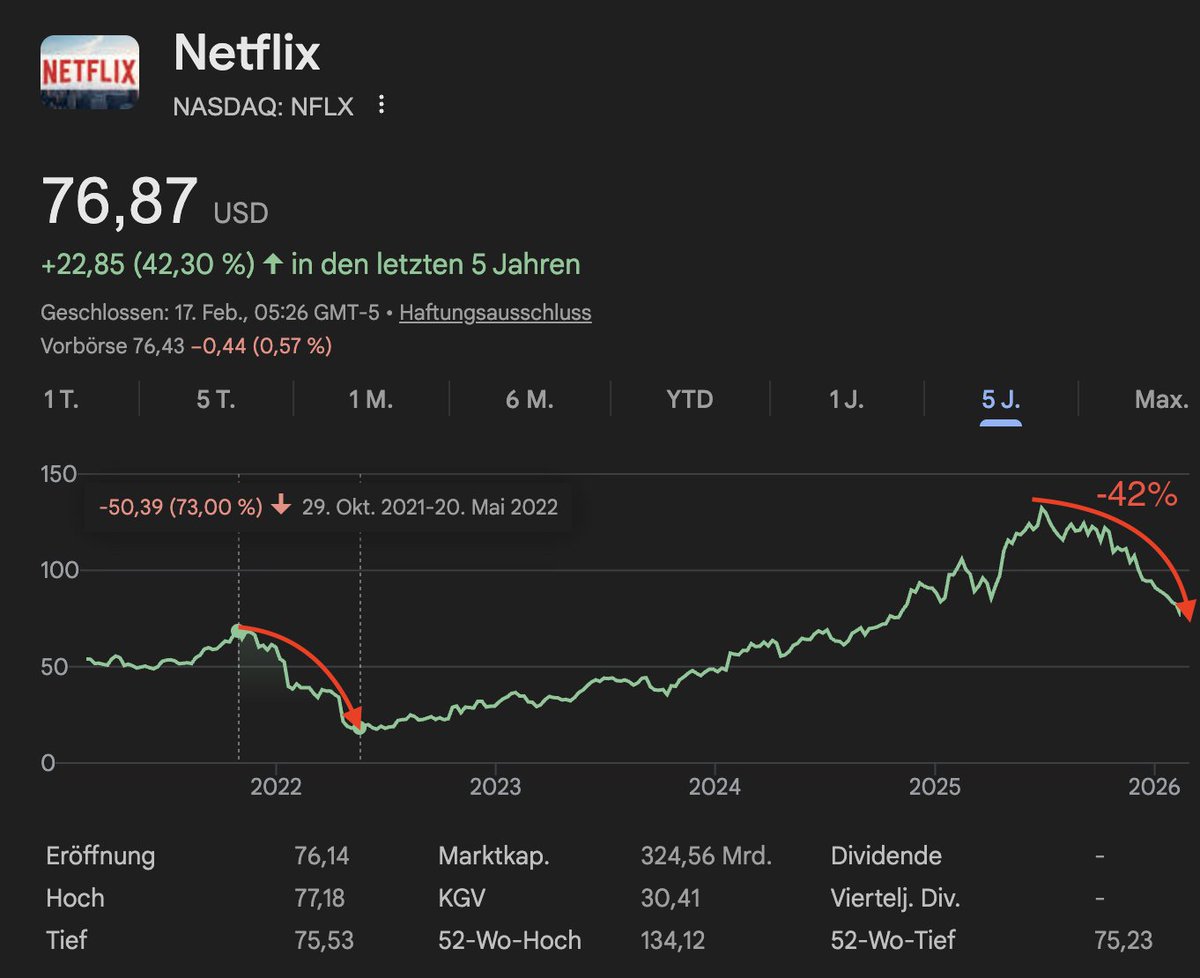The height and width of the screenshot is (978, 1200).
Task: Click the 100 y-axis label
Action: (58, 570)
